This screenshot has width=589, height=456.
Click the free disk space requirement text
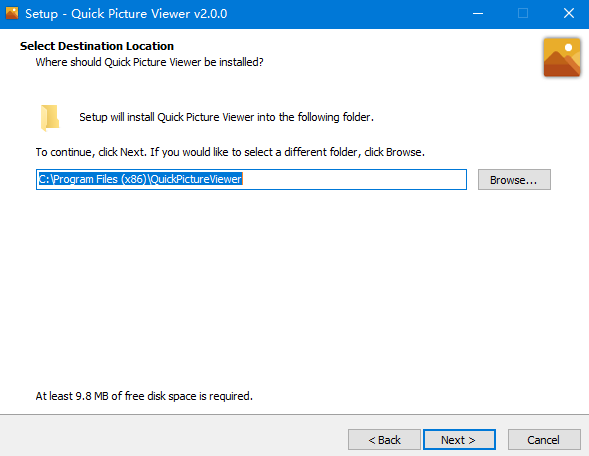[x=144, y=396]
